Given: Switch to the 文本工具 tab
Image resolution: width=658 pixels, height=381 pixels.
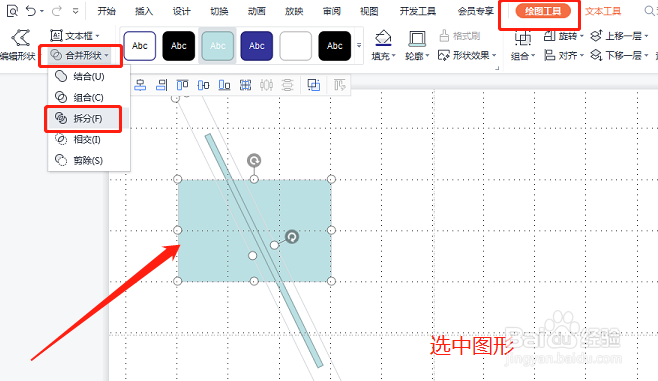Looking at the screenshot, I should click(x=603, y=11).
